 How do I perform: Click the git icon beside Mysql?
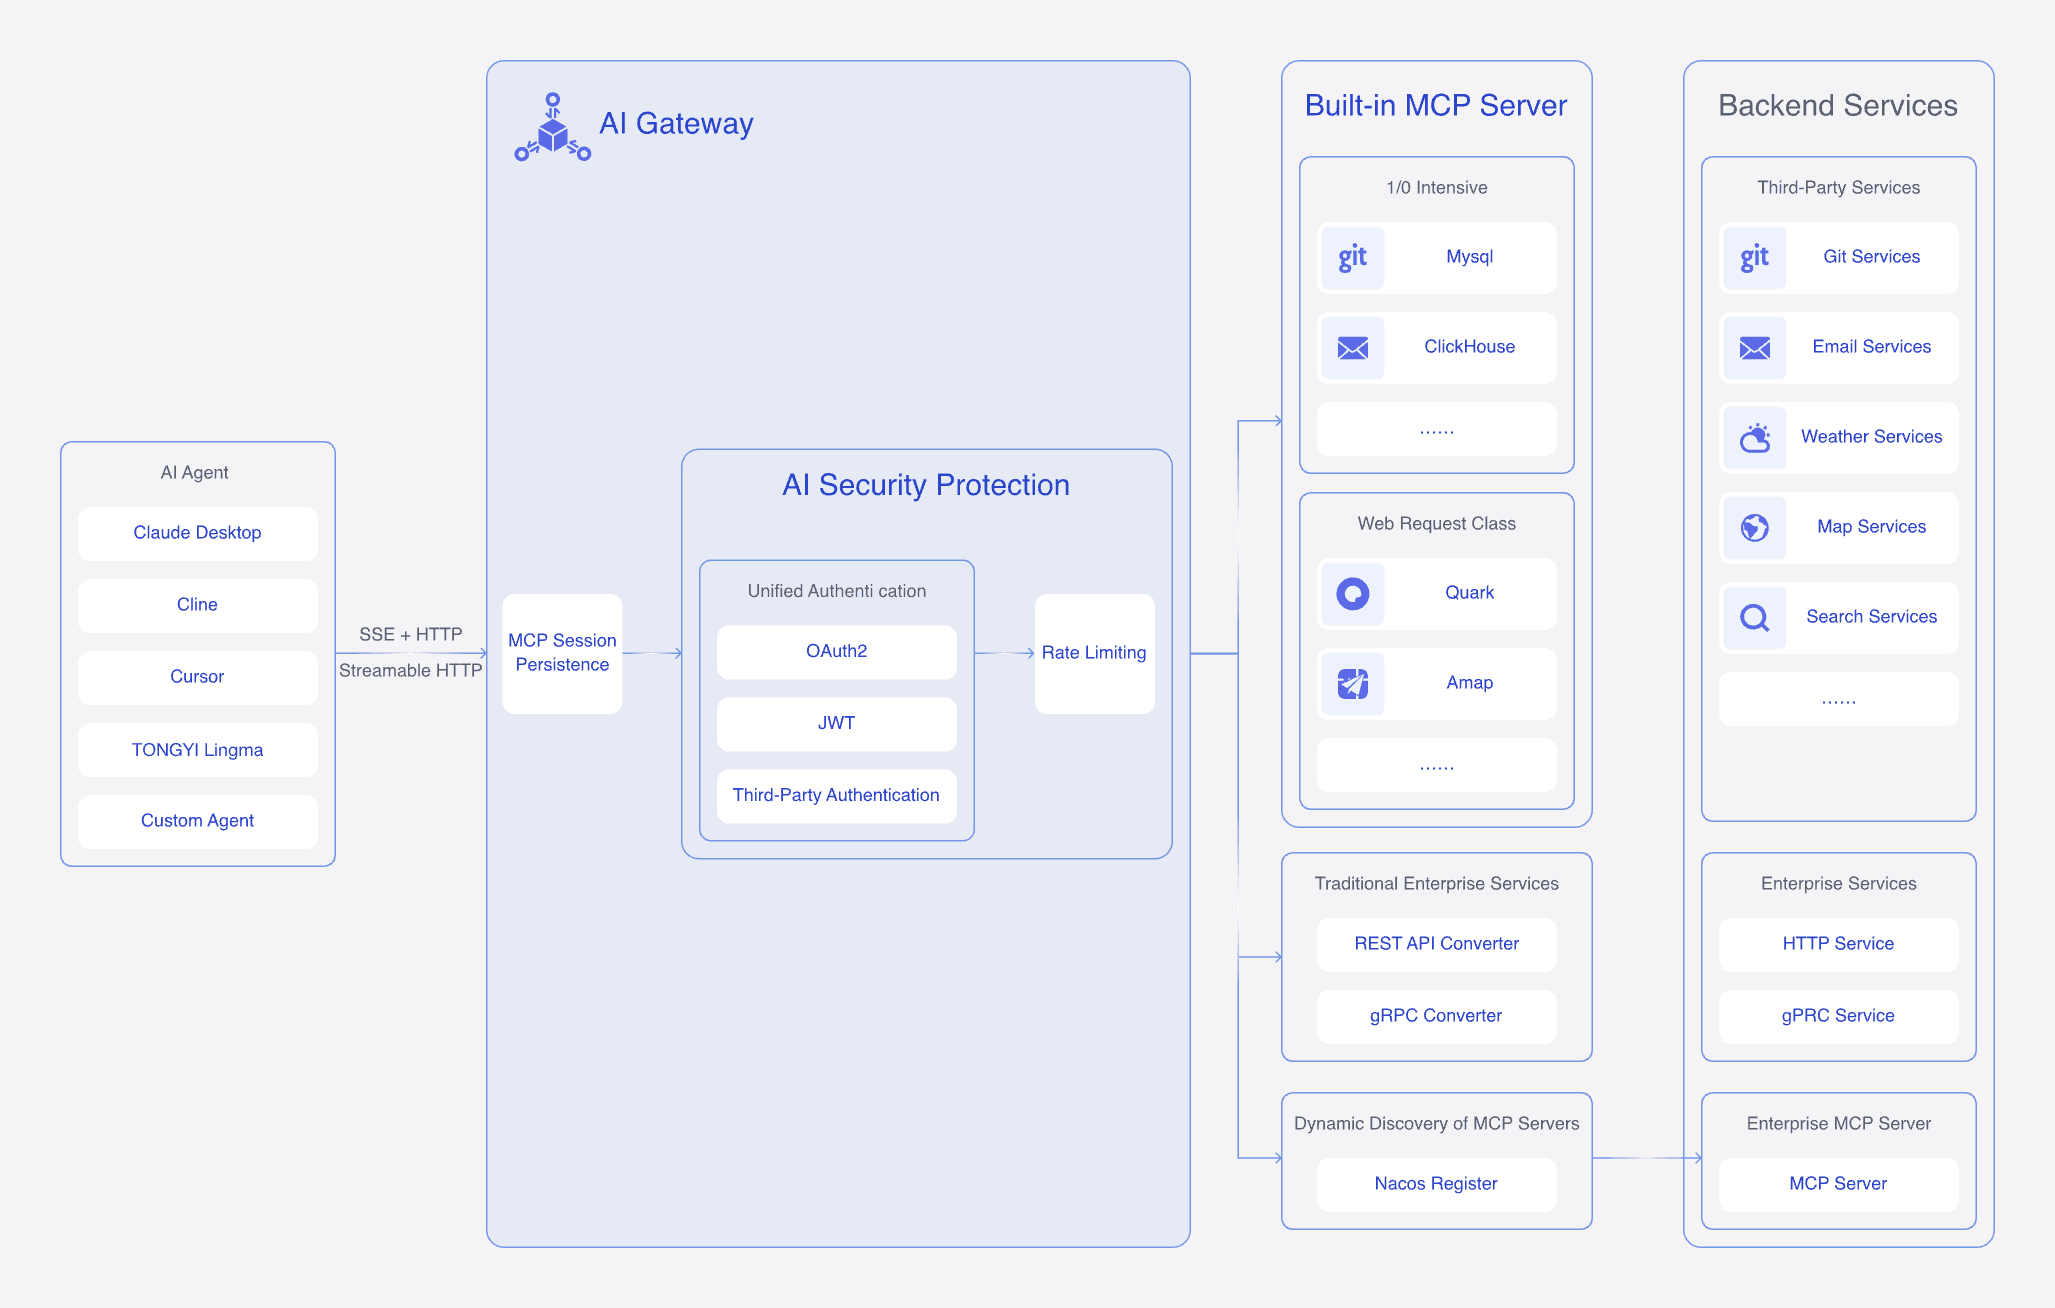[1352, 258]
